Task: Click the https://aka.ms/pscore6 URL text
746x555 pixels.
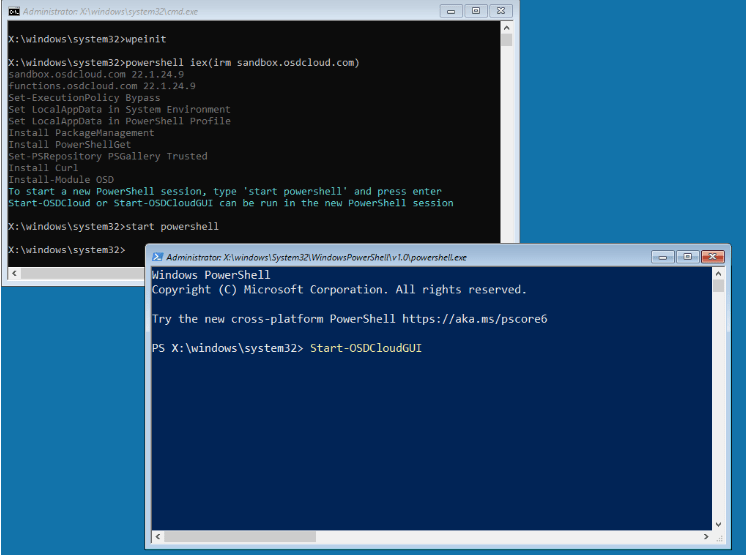Action: [475, 319]
